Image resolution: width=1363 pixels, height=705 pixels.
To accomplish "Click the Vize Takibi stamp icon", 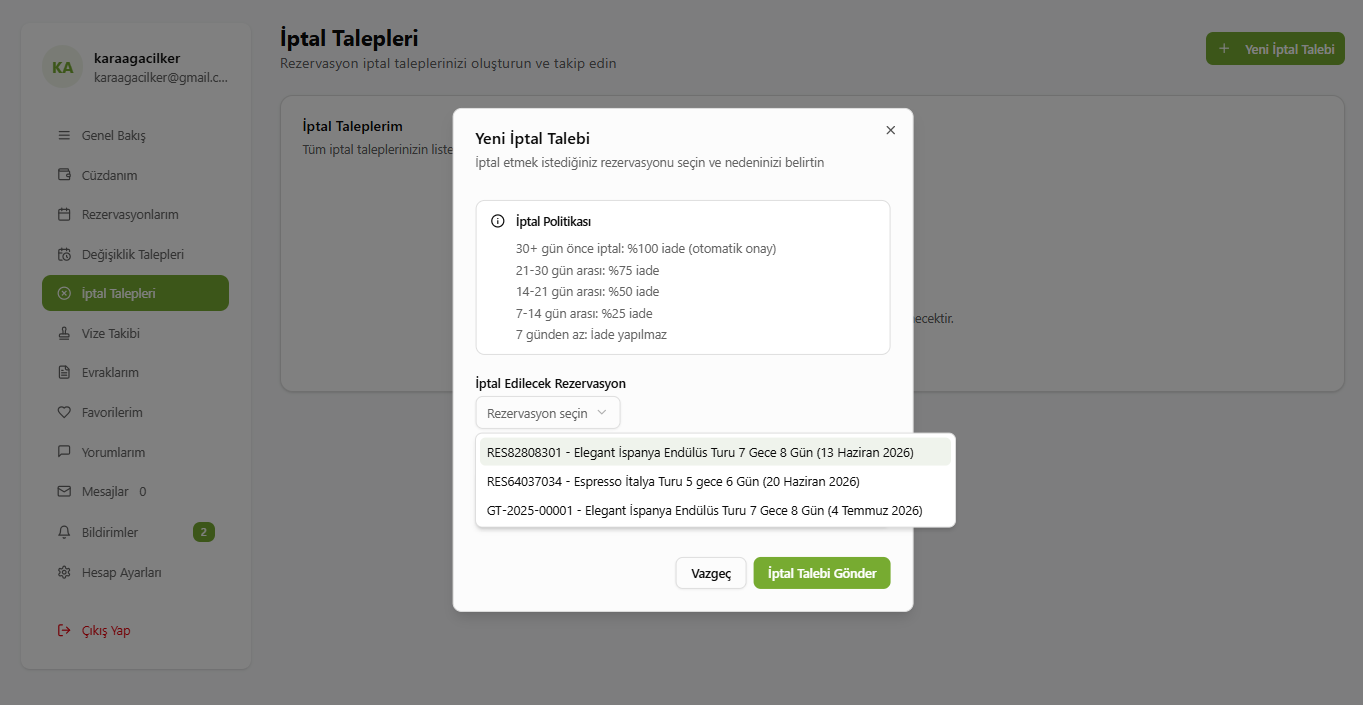I will (64, 333).
